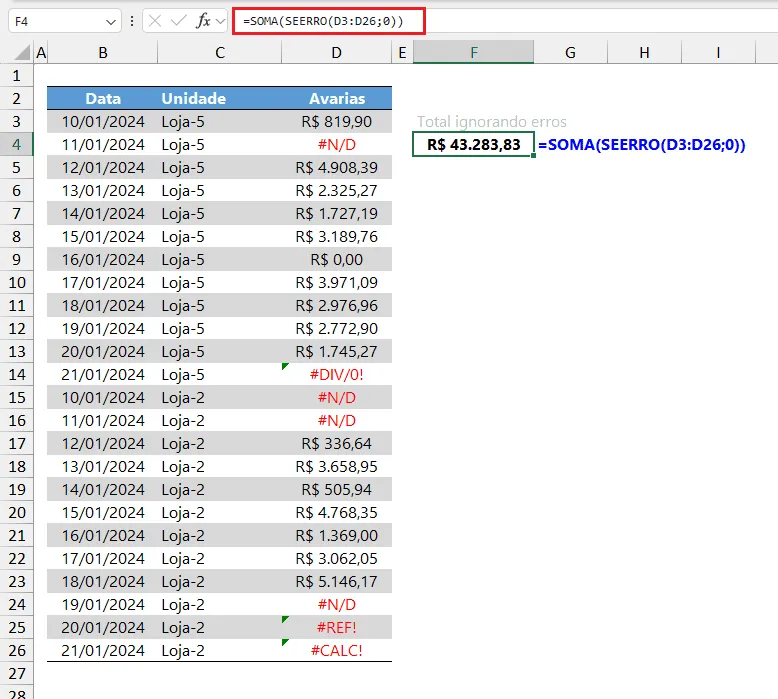The width and height of the screenshot is (778, 699).
Task: Click the green error indicator on #REF! cell
Action: 284,619
